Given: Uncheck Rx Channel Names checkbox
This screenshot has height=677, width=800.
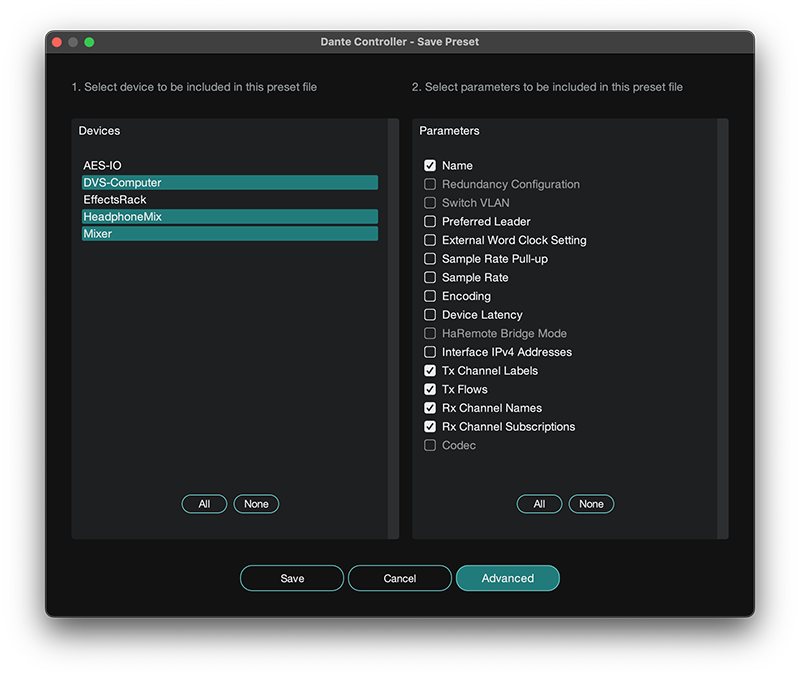Looking at the screenshot, I should click(x=430, y=408).
